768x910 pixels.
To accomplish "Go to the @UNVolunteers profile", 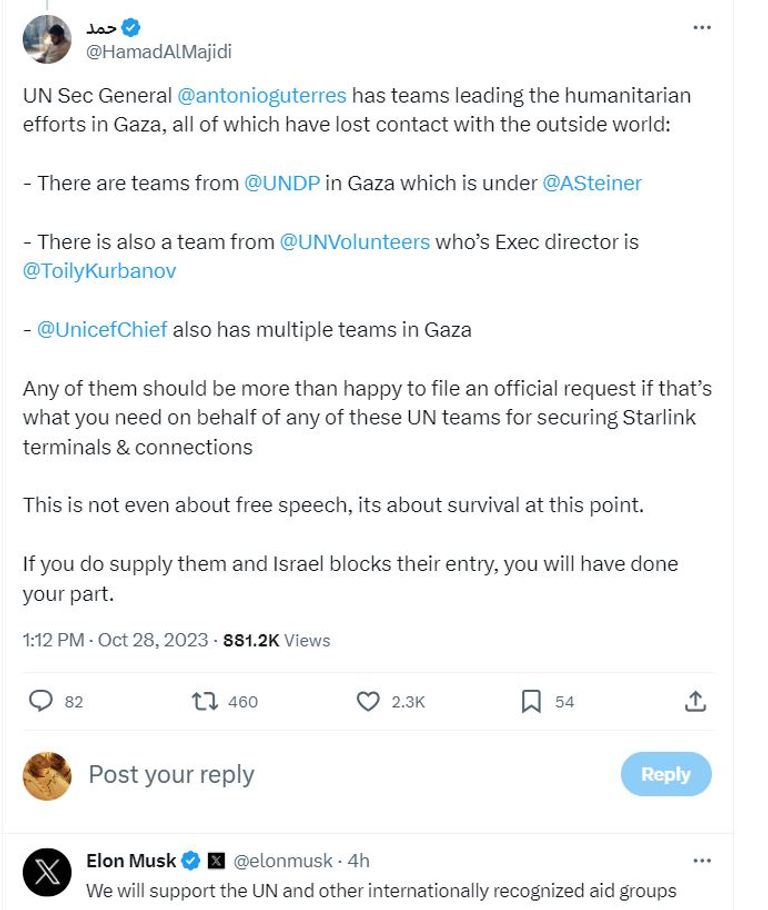I will coord(355,242).
